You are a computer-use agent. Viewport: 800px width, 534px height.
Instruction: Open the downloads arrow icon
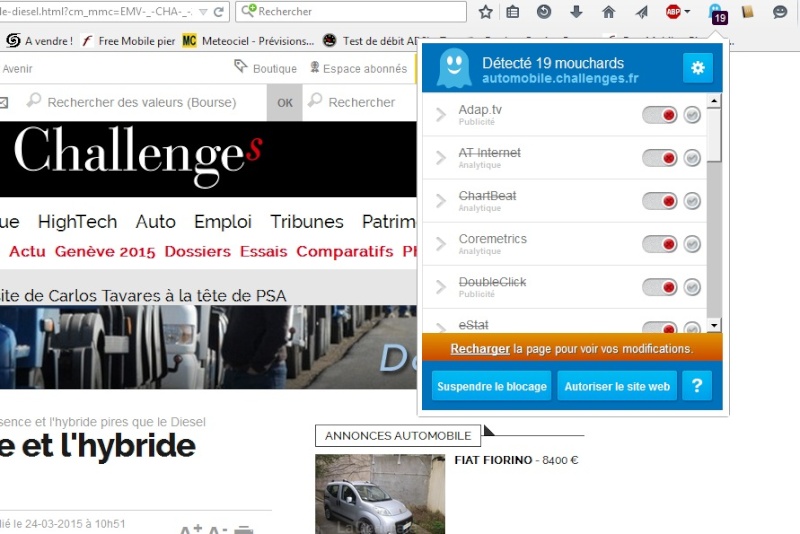coord(576,11)
